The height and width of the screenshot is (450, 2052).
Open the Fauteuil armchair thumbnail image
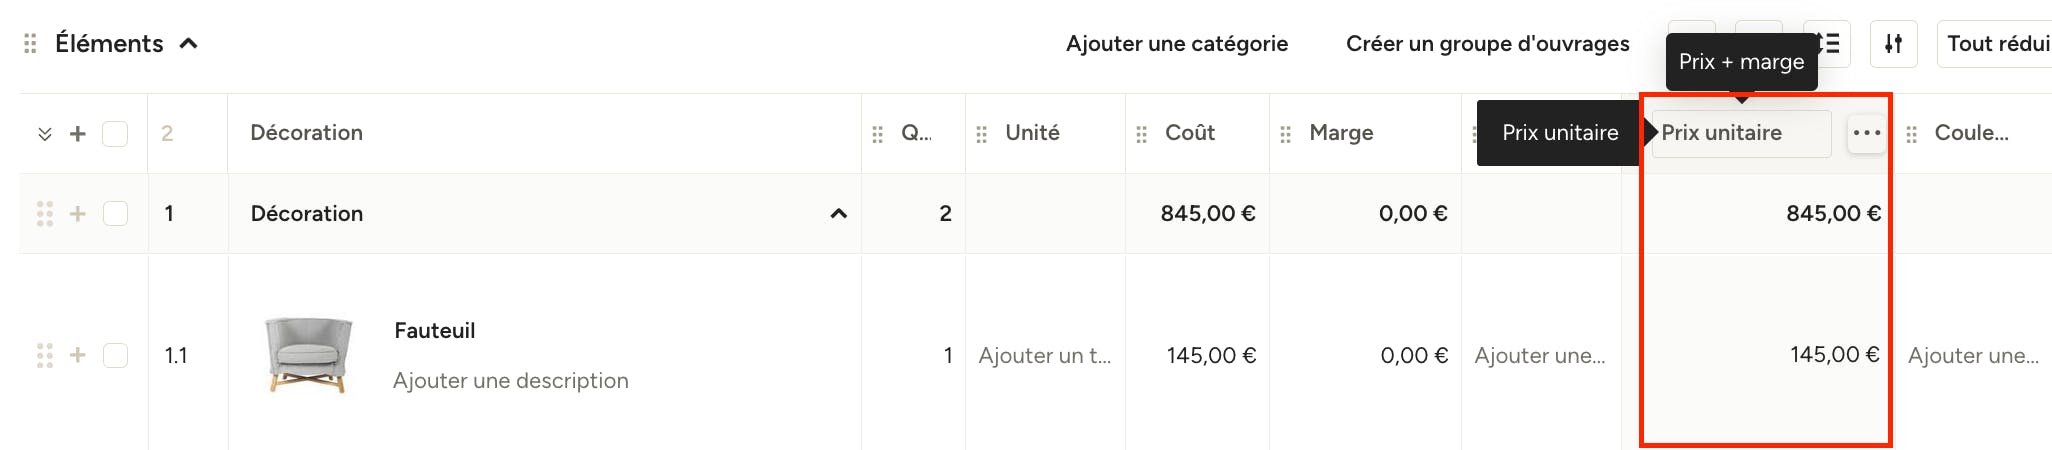pos(308,355)
